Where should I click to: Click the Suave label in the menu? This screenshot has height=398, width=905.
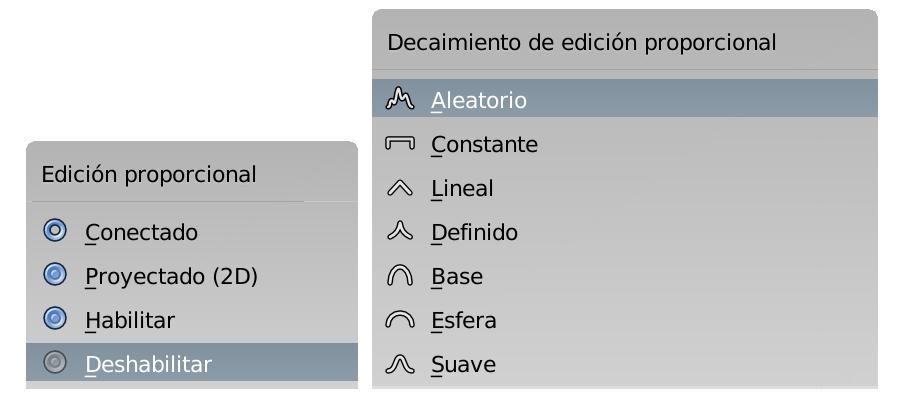(x=463, y=365)
